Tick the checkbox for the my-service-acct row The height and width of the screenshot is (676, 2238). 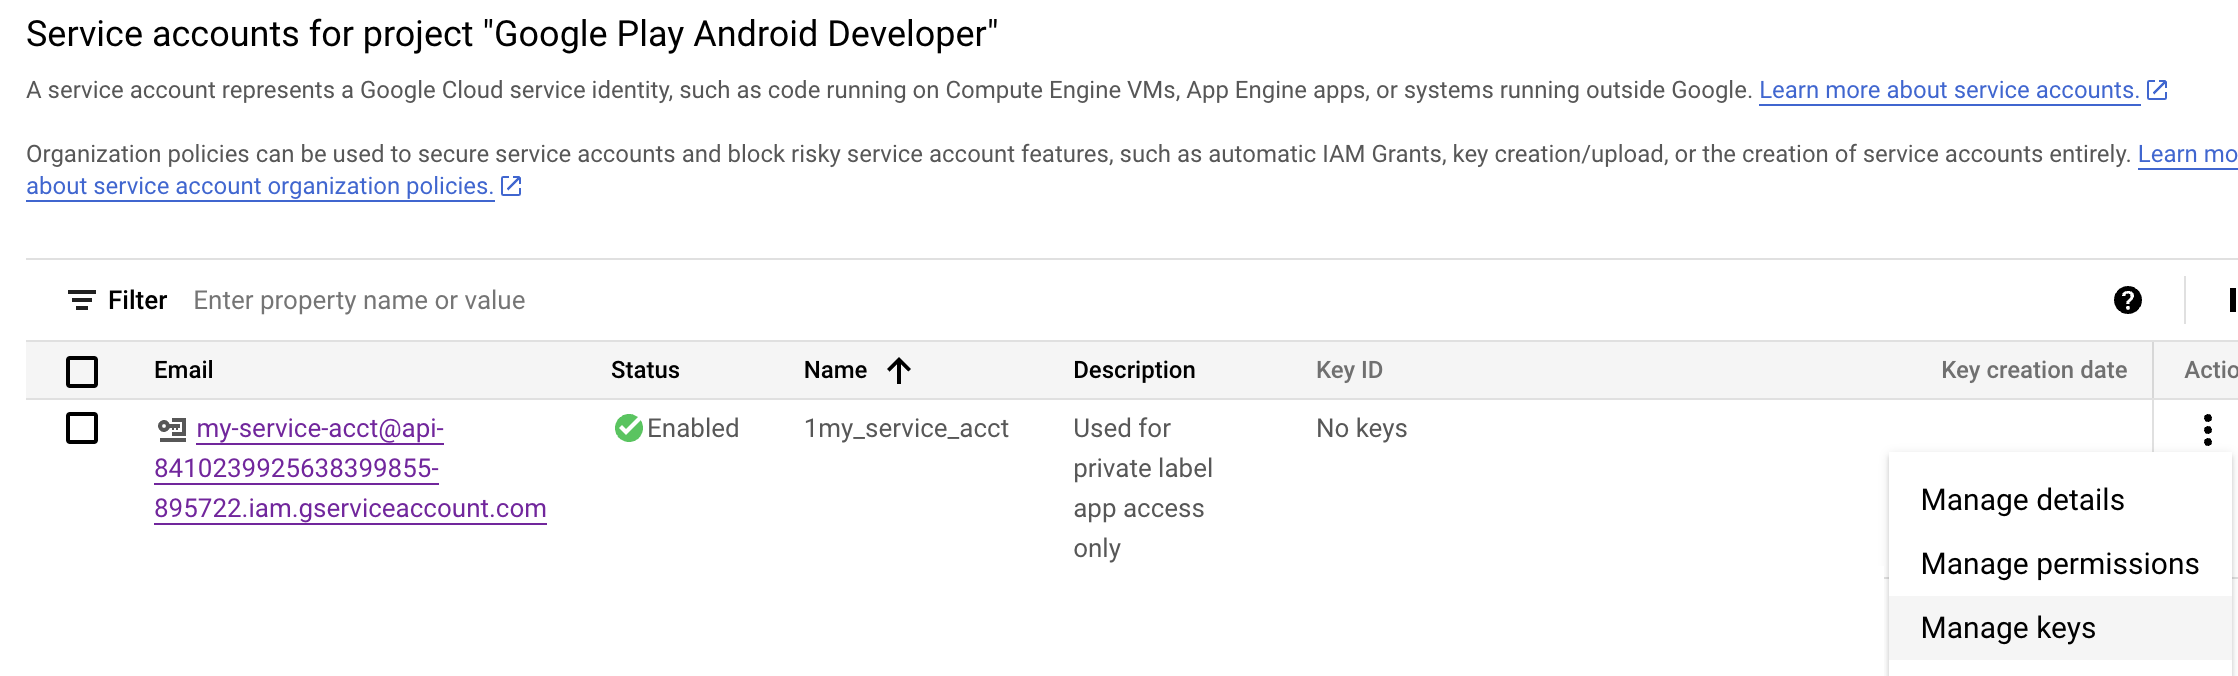[x=82, y=428]
